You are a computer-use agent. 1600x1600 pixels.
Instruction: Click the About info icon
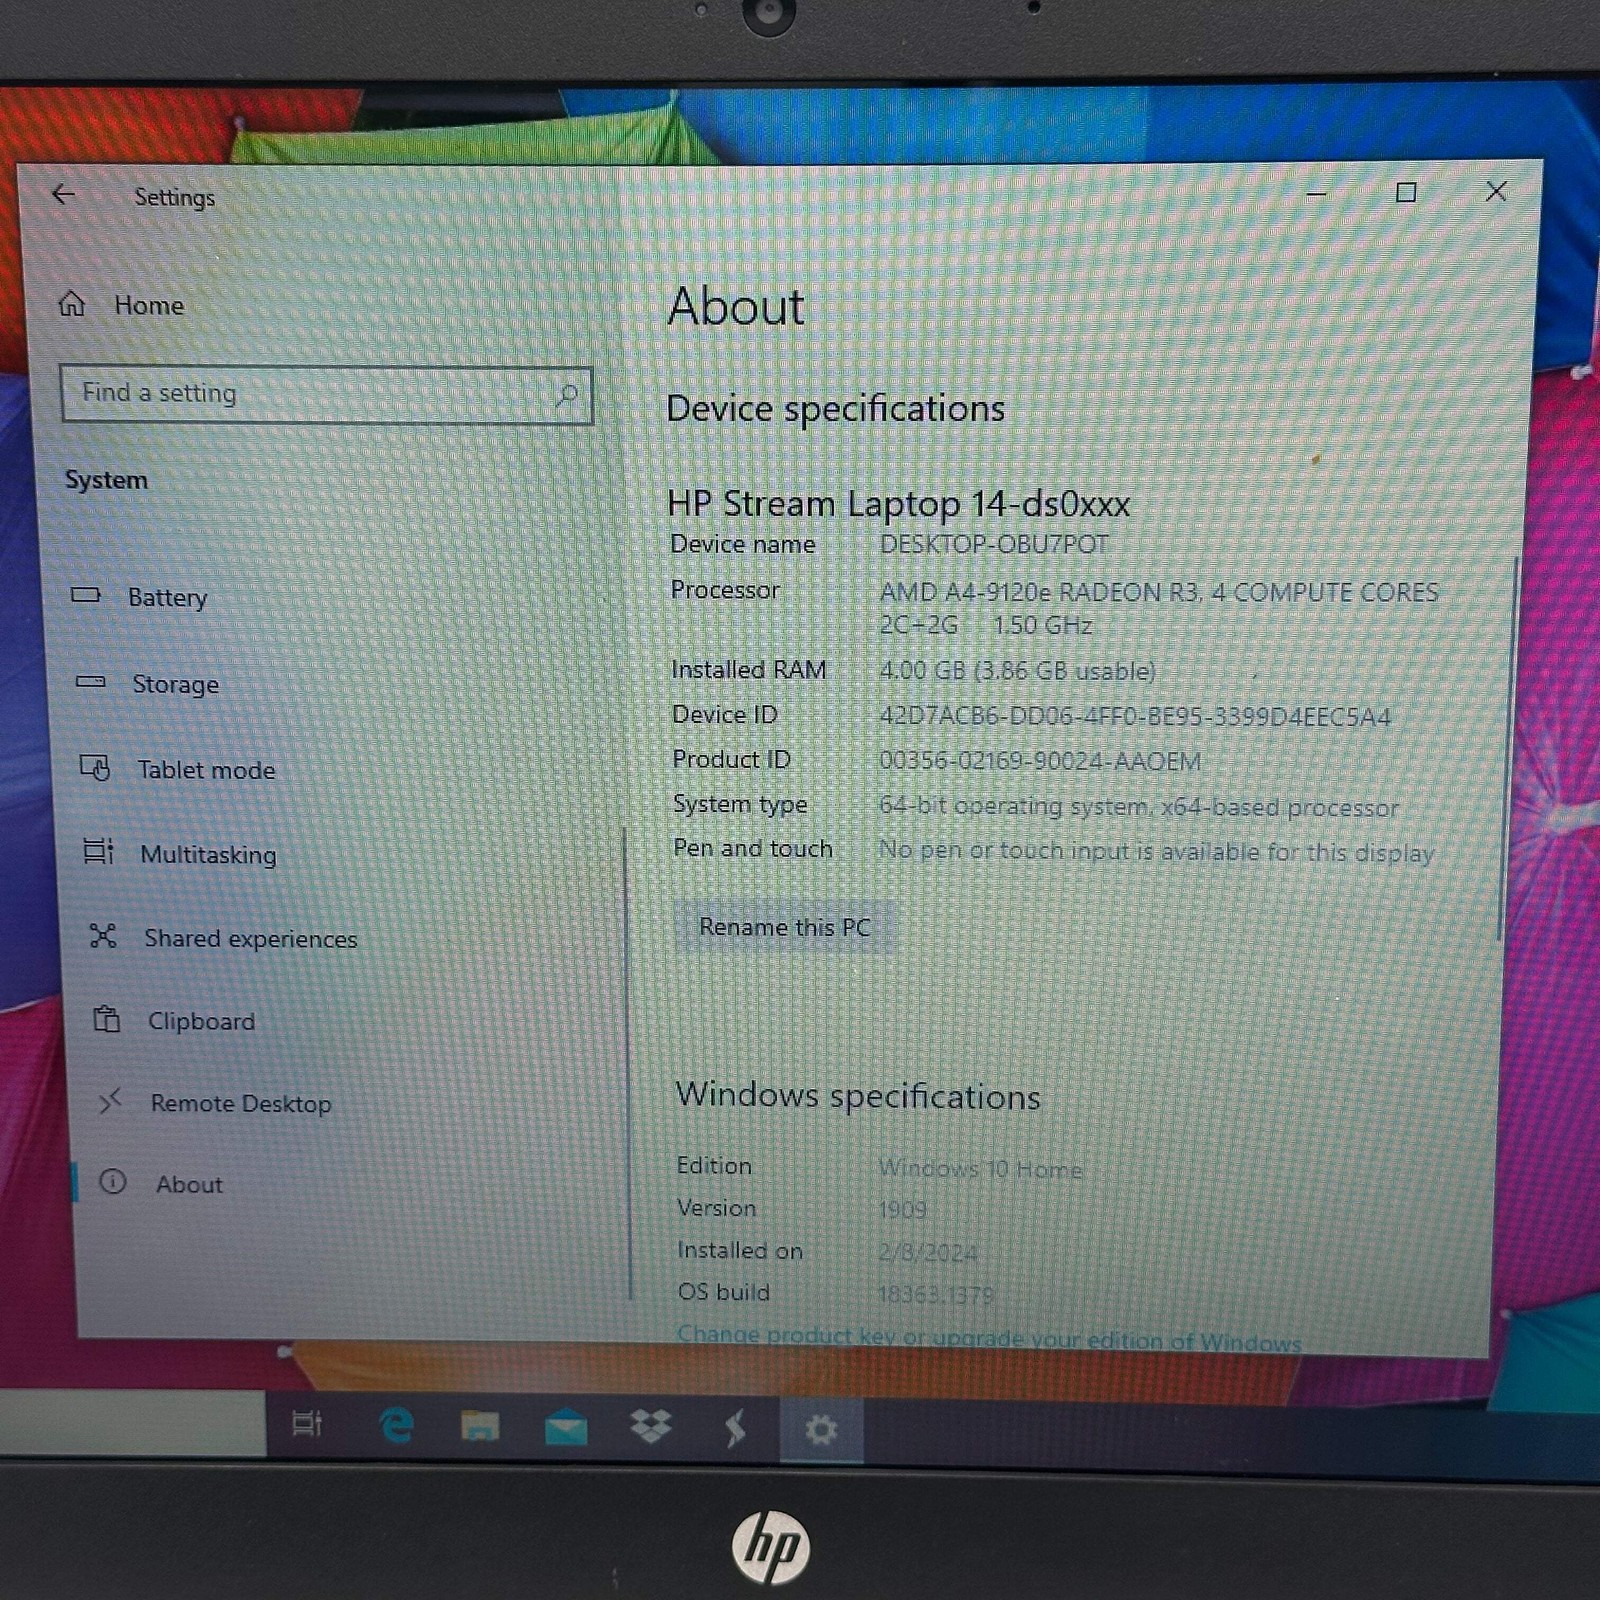click(x=113, y=1182)
